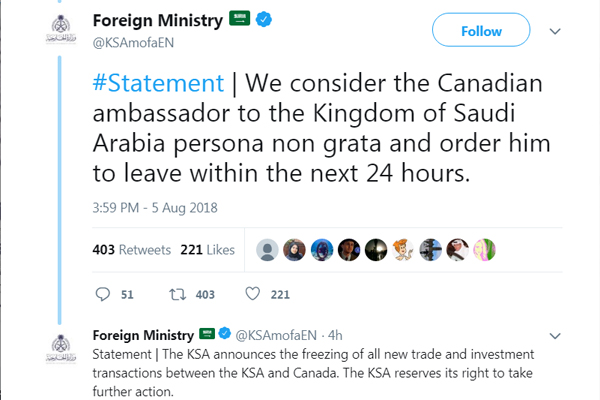Retweet the Foreign Ministry statement

[x=178, y=294]
